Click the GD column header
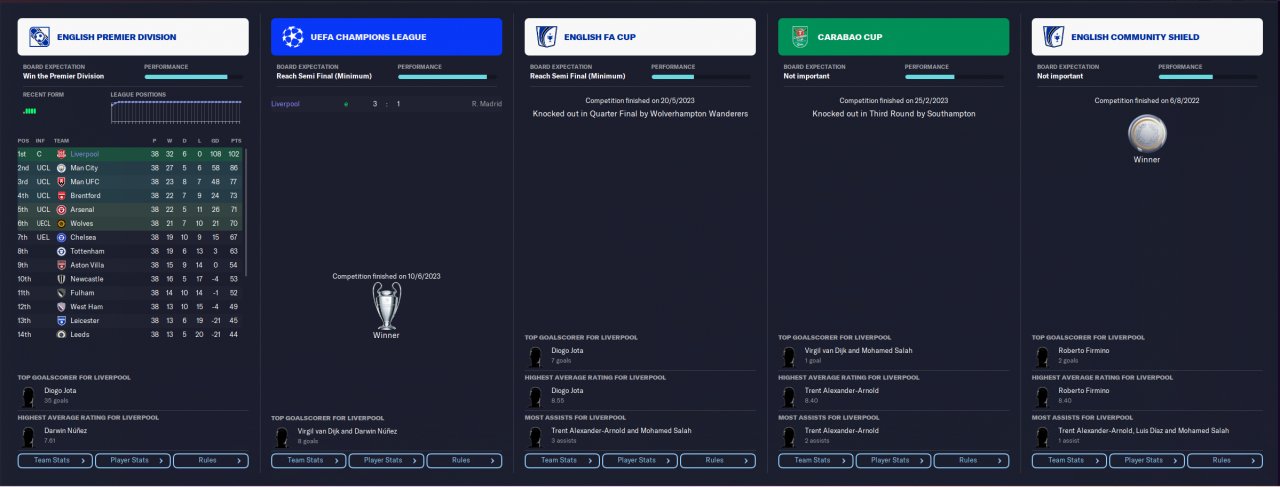Screen dimensions: 1280x487 [x=216, y=141]
